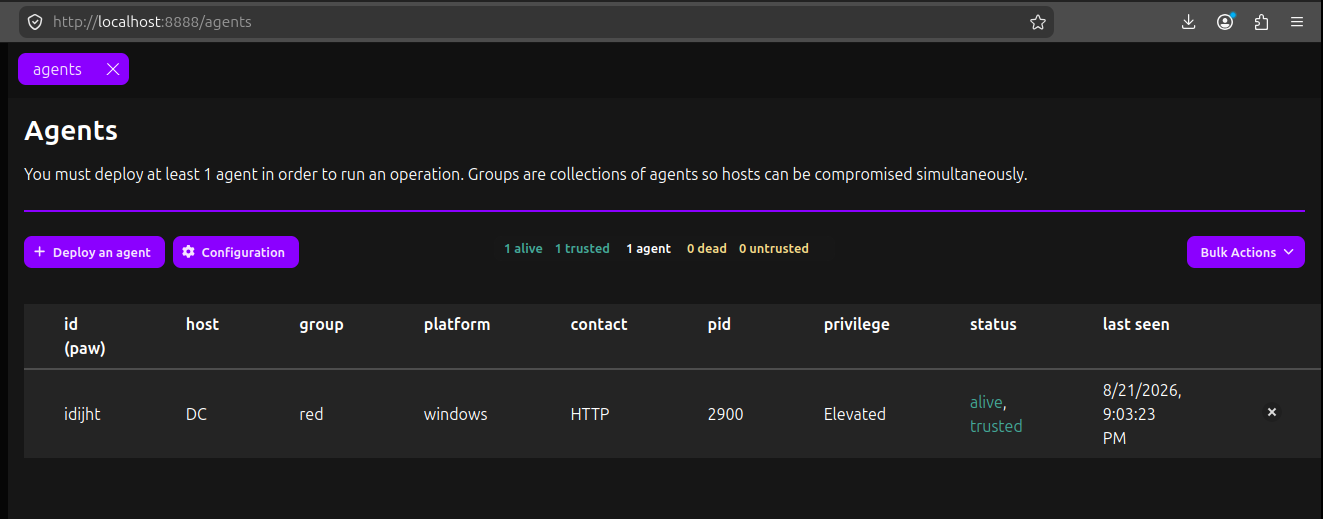Click the 'id (paw)' column header

(85, 336)
